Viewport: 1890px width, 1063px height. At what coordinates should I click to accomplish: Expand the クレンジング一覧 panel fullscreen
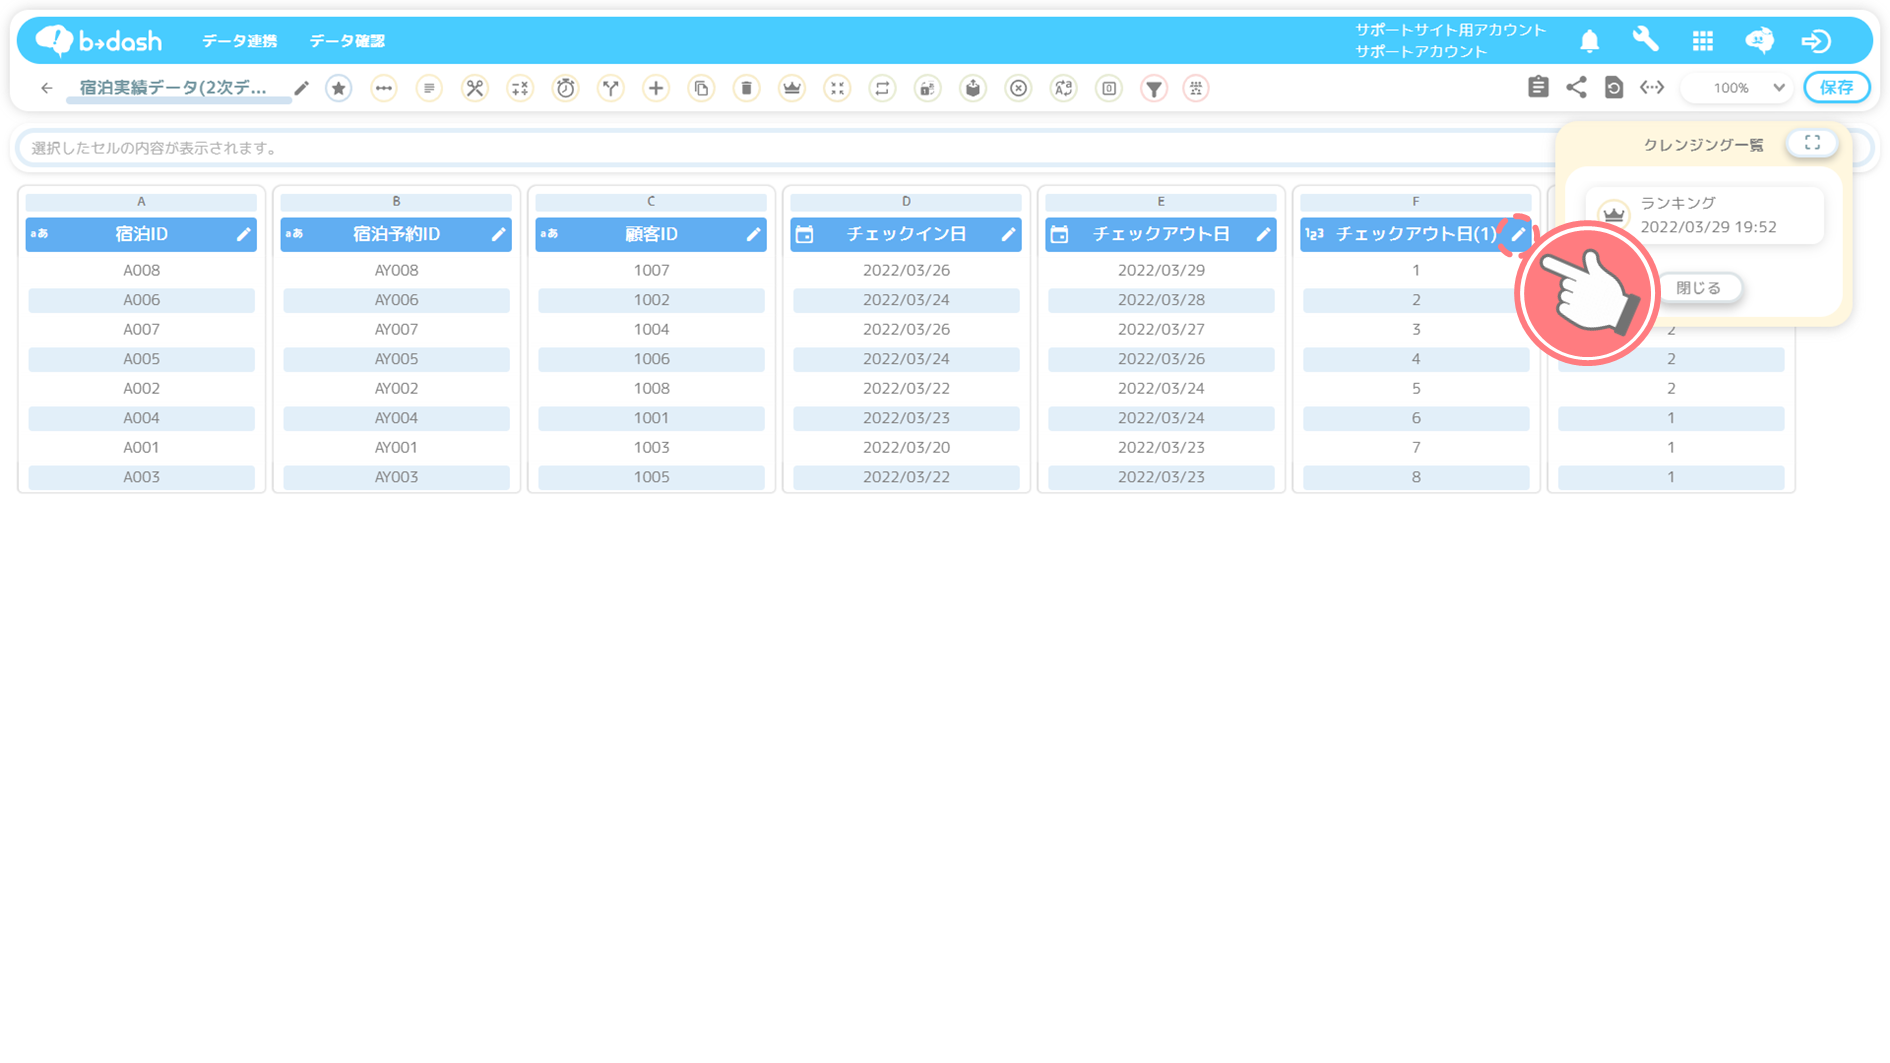tap(1812, 143)
